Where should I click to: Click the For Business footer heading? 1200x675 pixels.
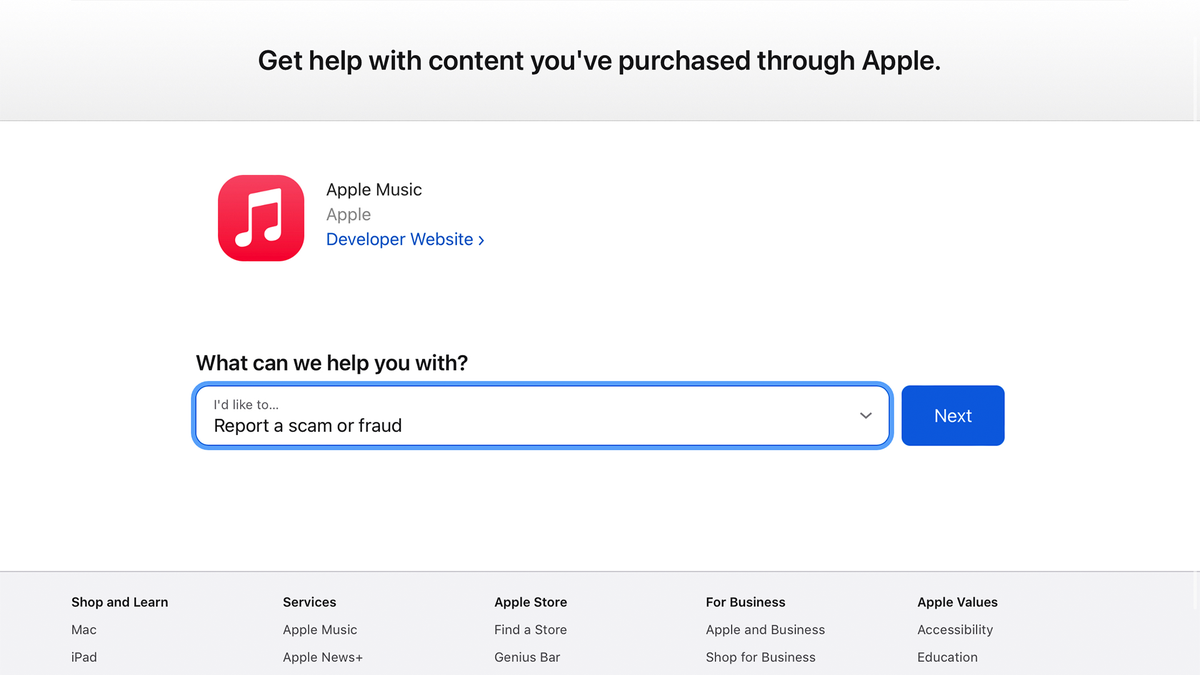pos(745,602)
